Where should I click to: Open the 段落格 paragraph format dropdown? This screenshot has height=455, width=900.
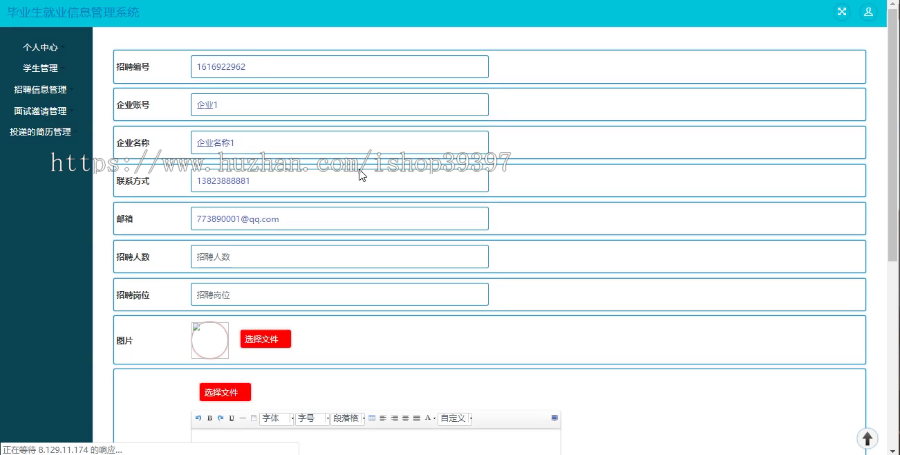pos(348,418)
